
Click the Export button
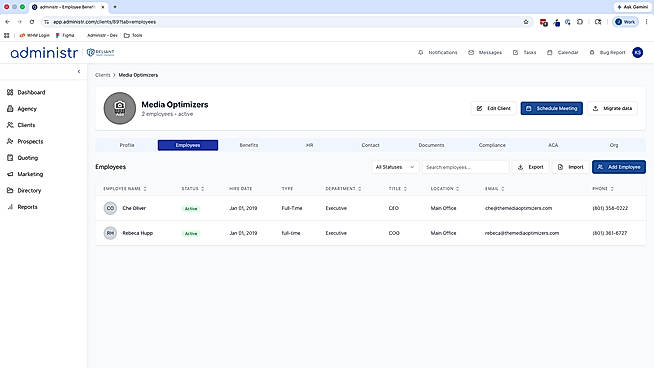coord(531,167)
